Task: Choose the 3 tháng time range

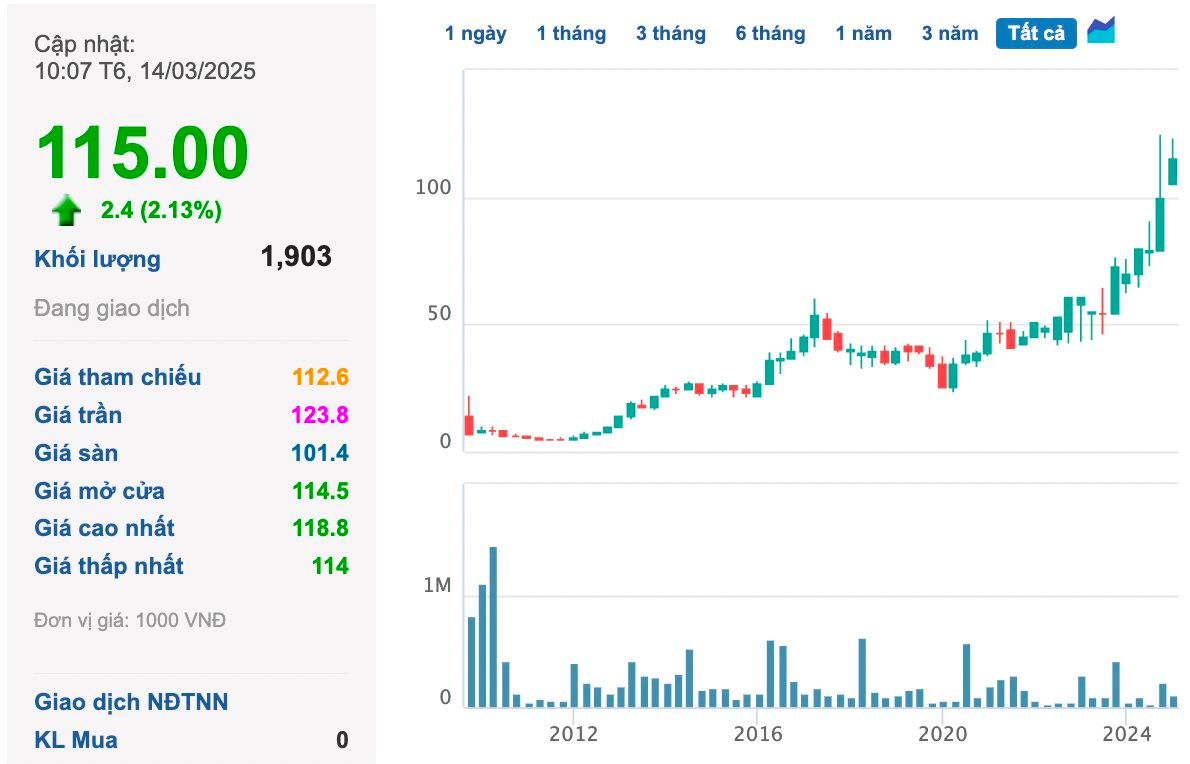Action: point(670,34)
